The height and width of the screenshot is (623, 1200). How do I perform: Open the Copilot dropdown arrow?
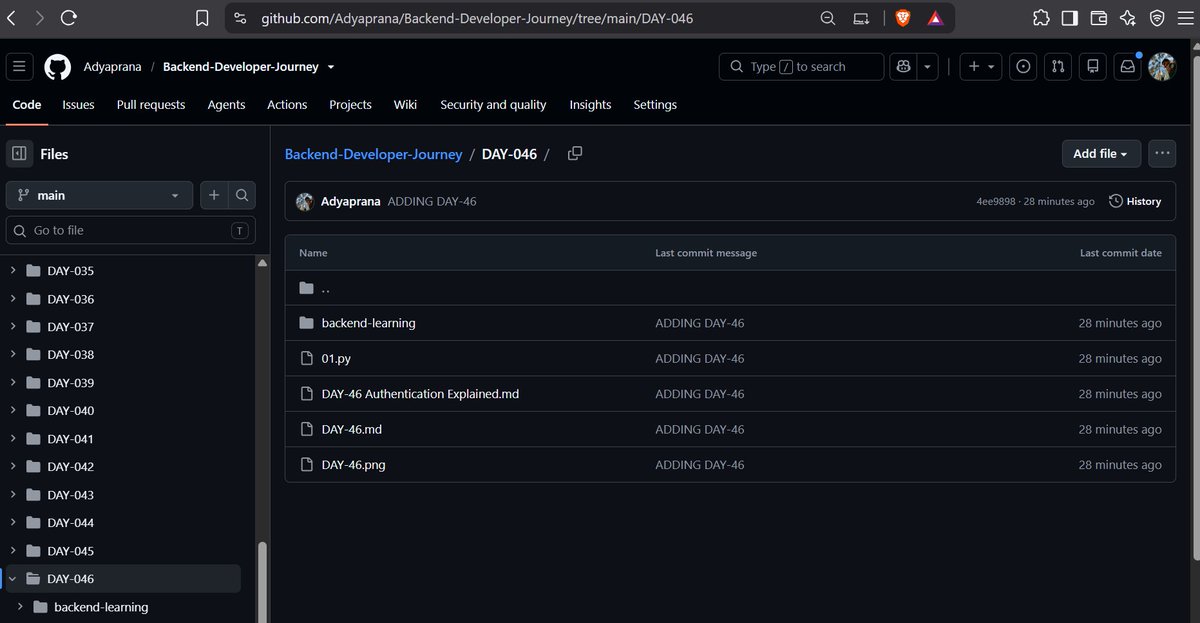[x=928, y=67]
